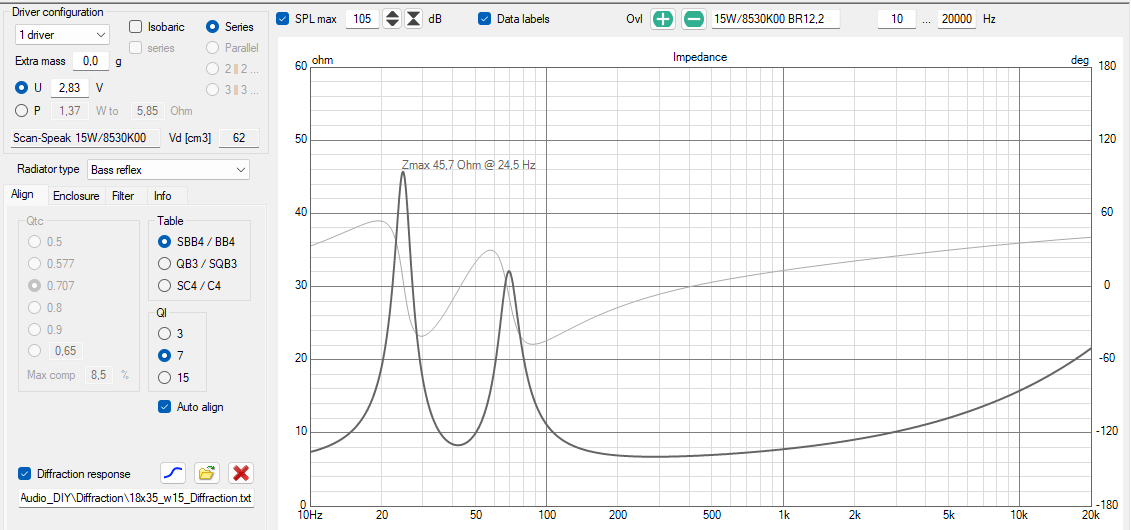Switch to the Filter tab
This screenshot has width=1131, height=530.
tap(123, 195)
